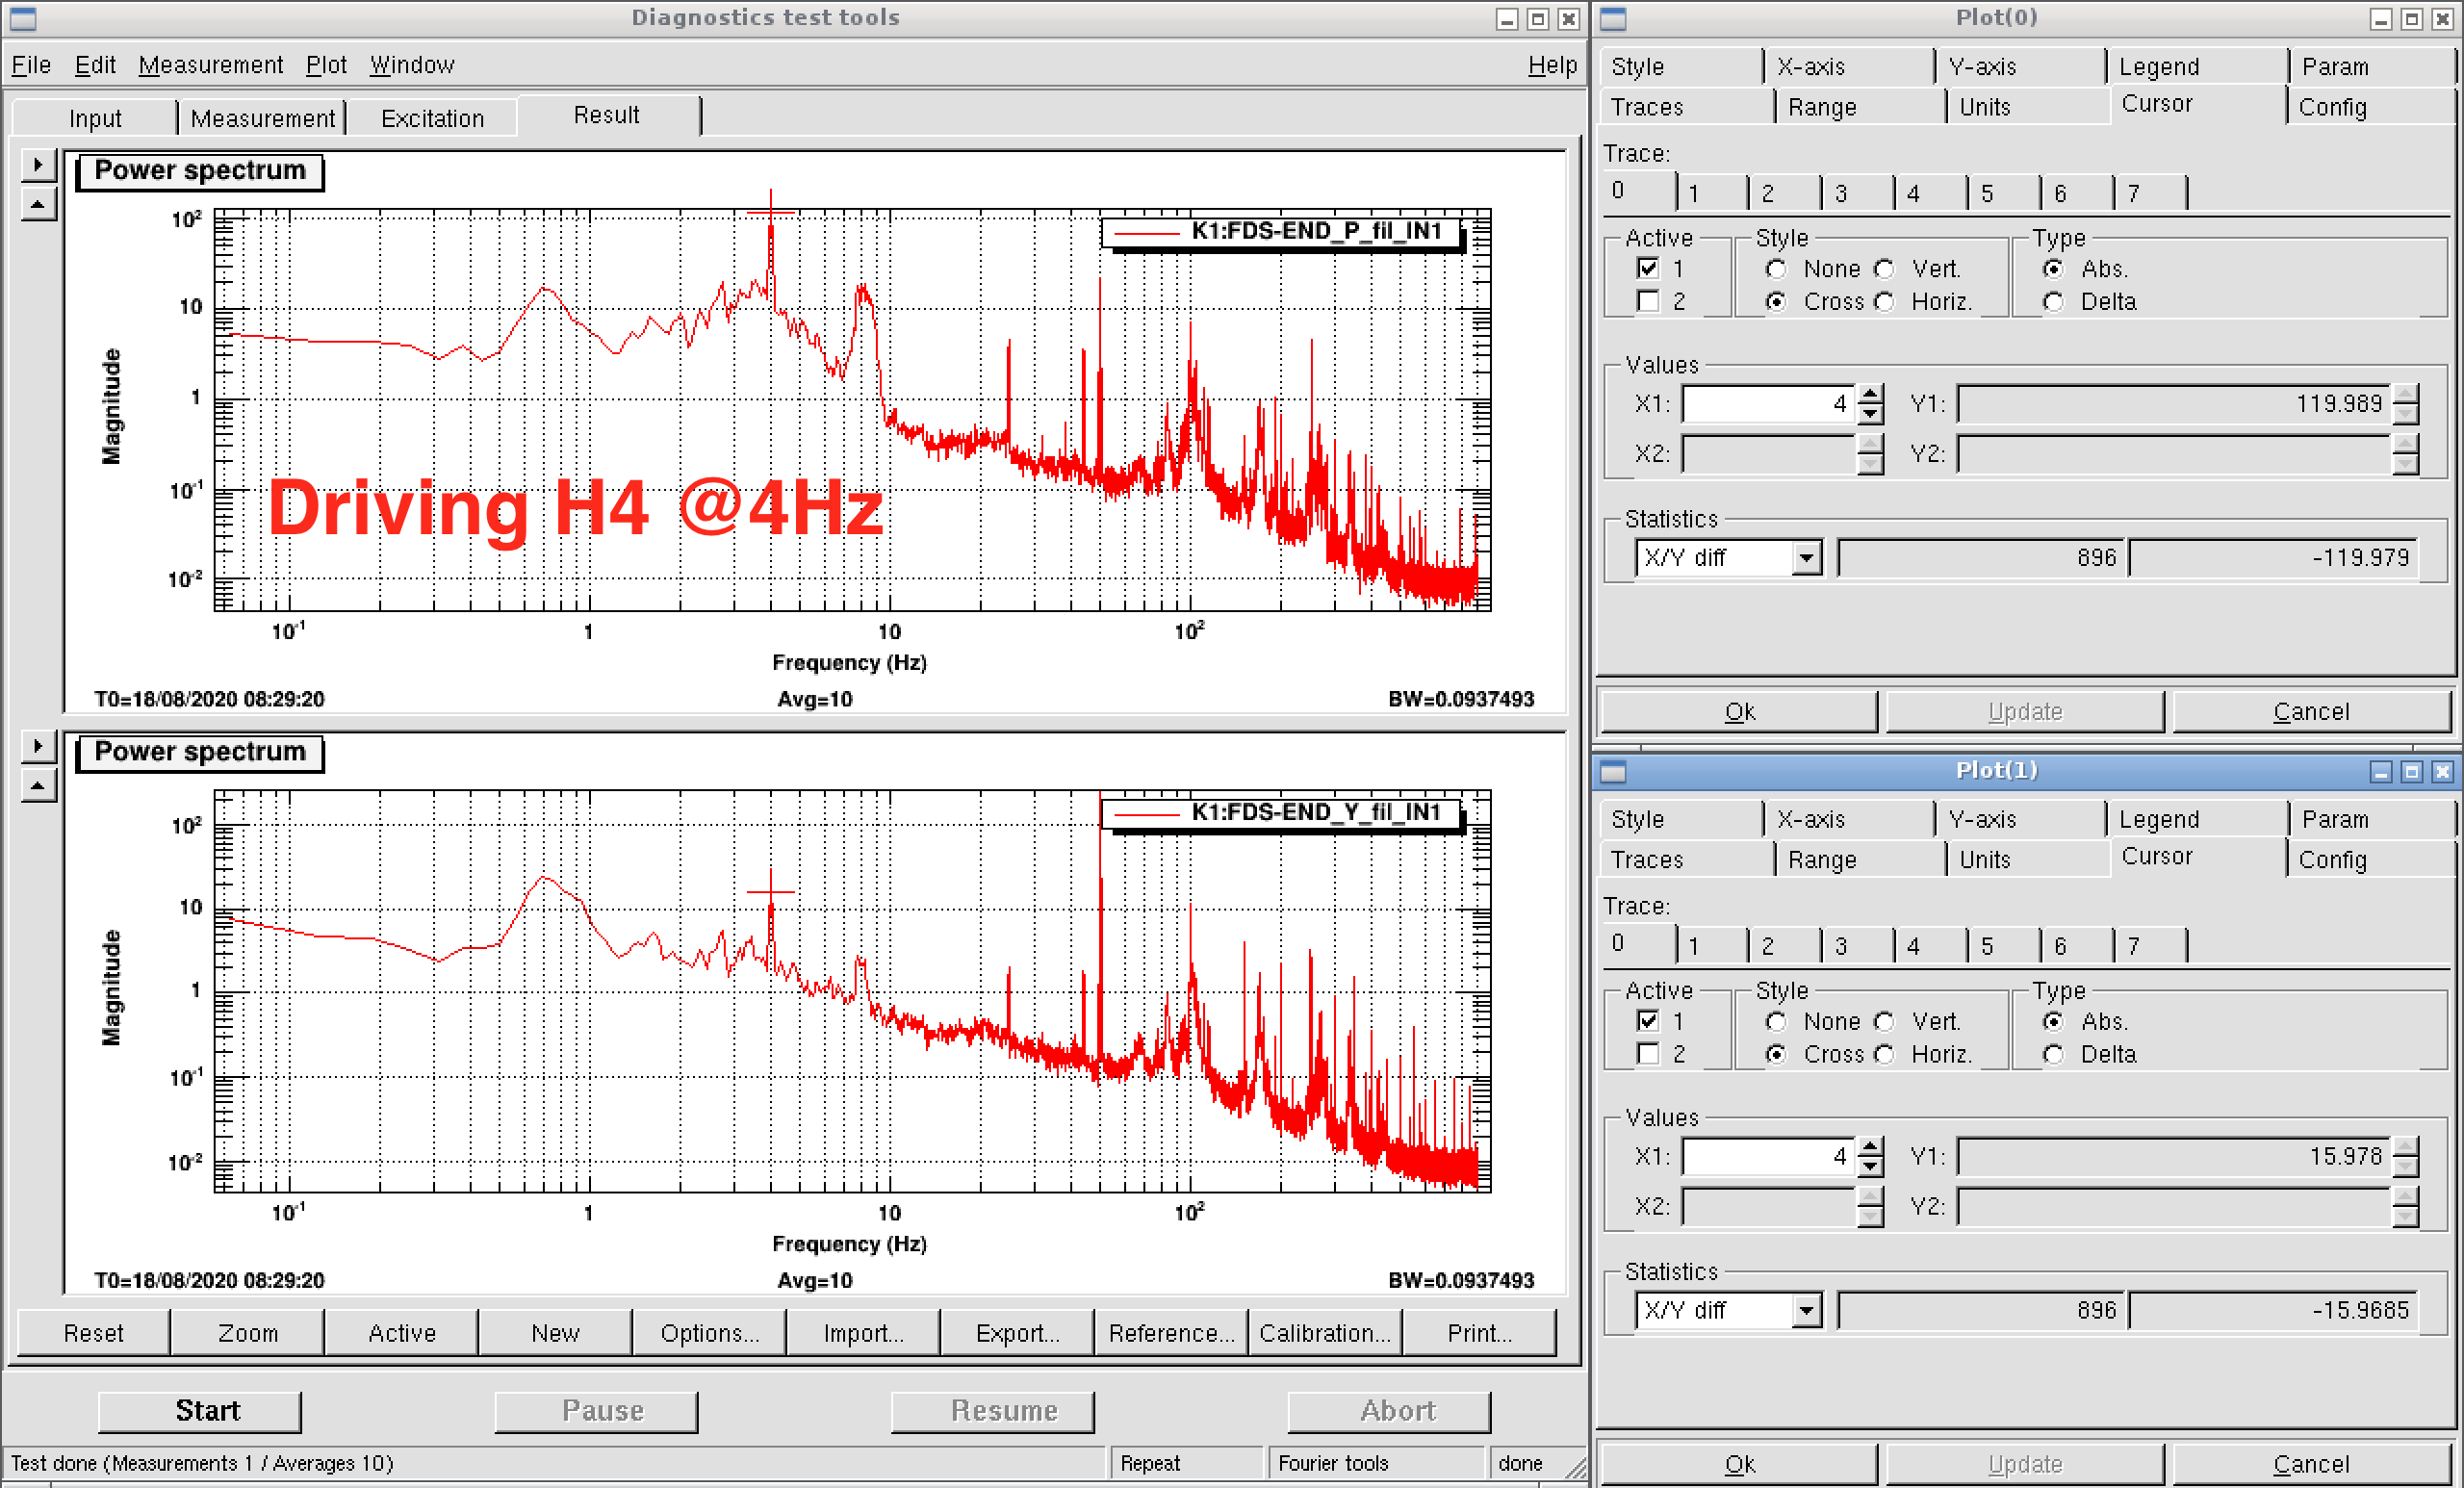2464x1488 pixels.
Task: Switch to the Input tab
Action: (x=95, y=118)
